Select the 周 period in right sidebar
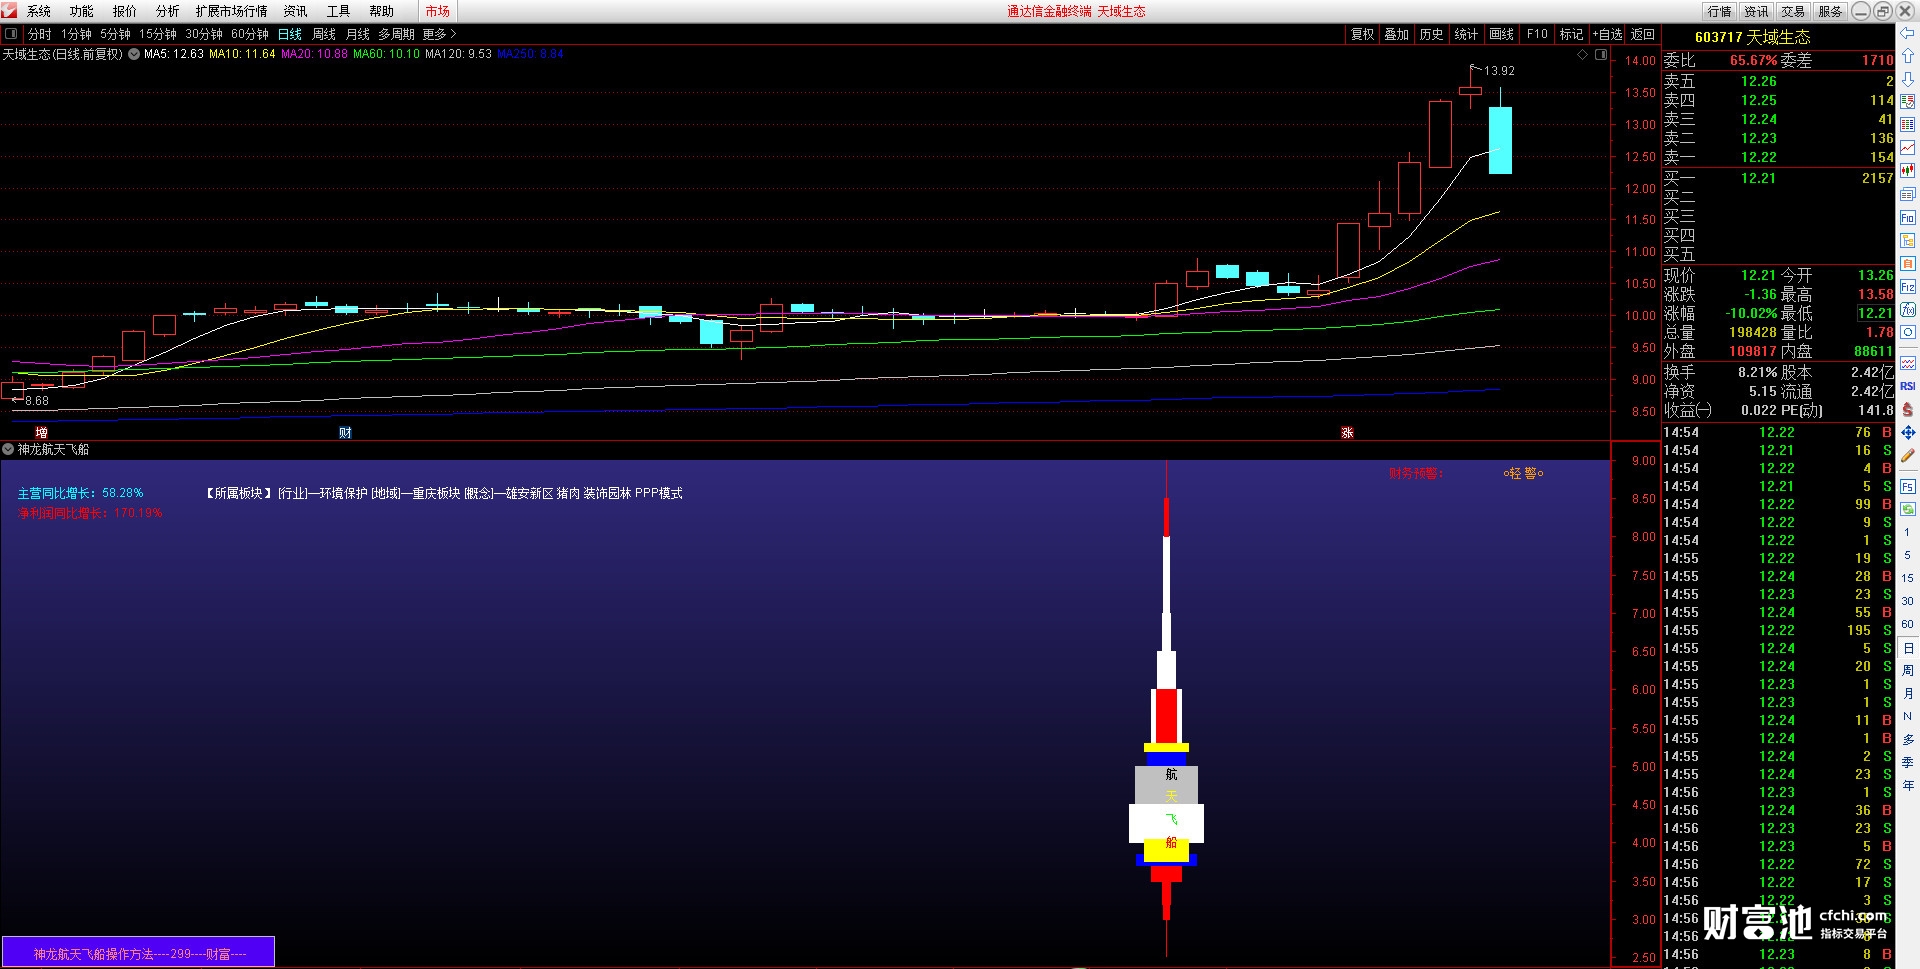 (1908, 671)
